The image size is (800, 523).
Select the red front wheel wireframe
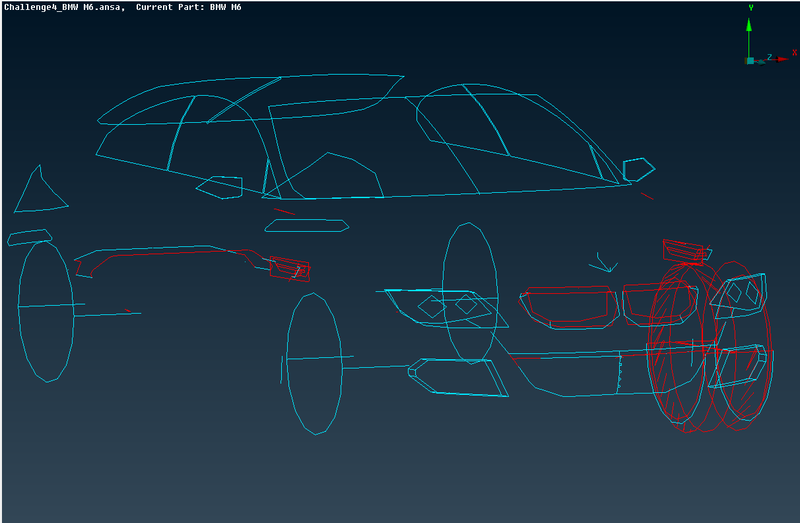coord(709,347)
